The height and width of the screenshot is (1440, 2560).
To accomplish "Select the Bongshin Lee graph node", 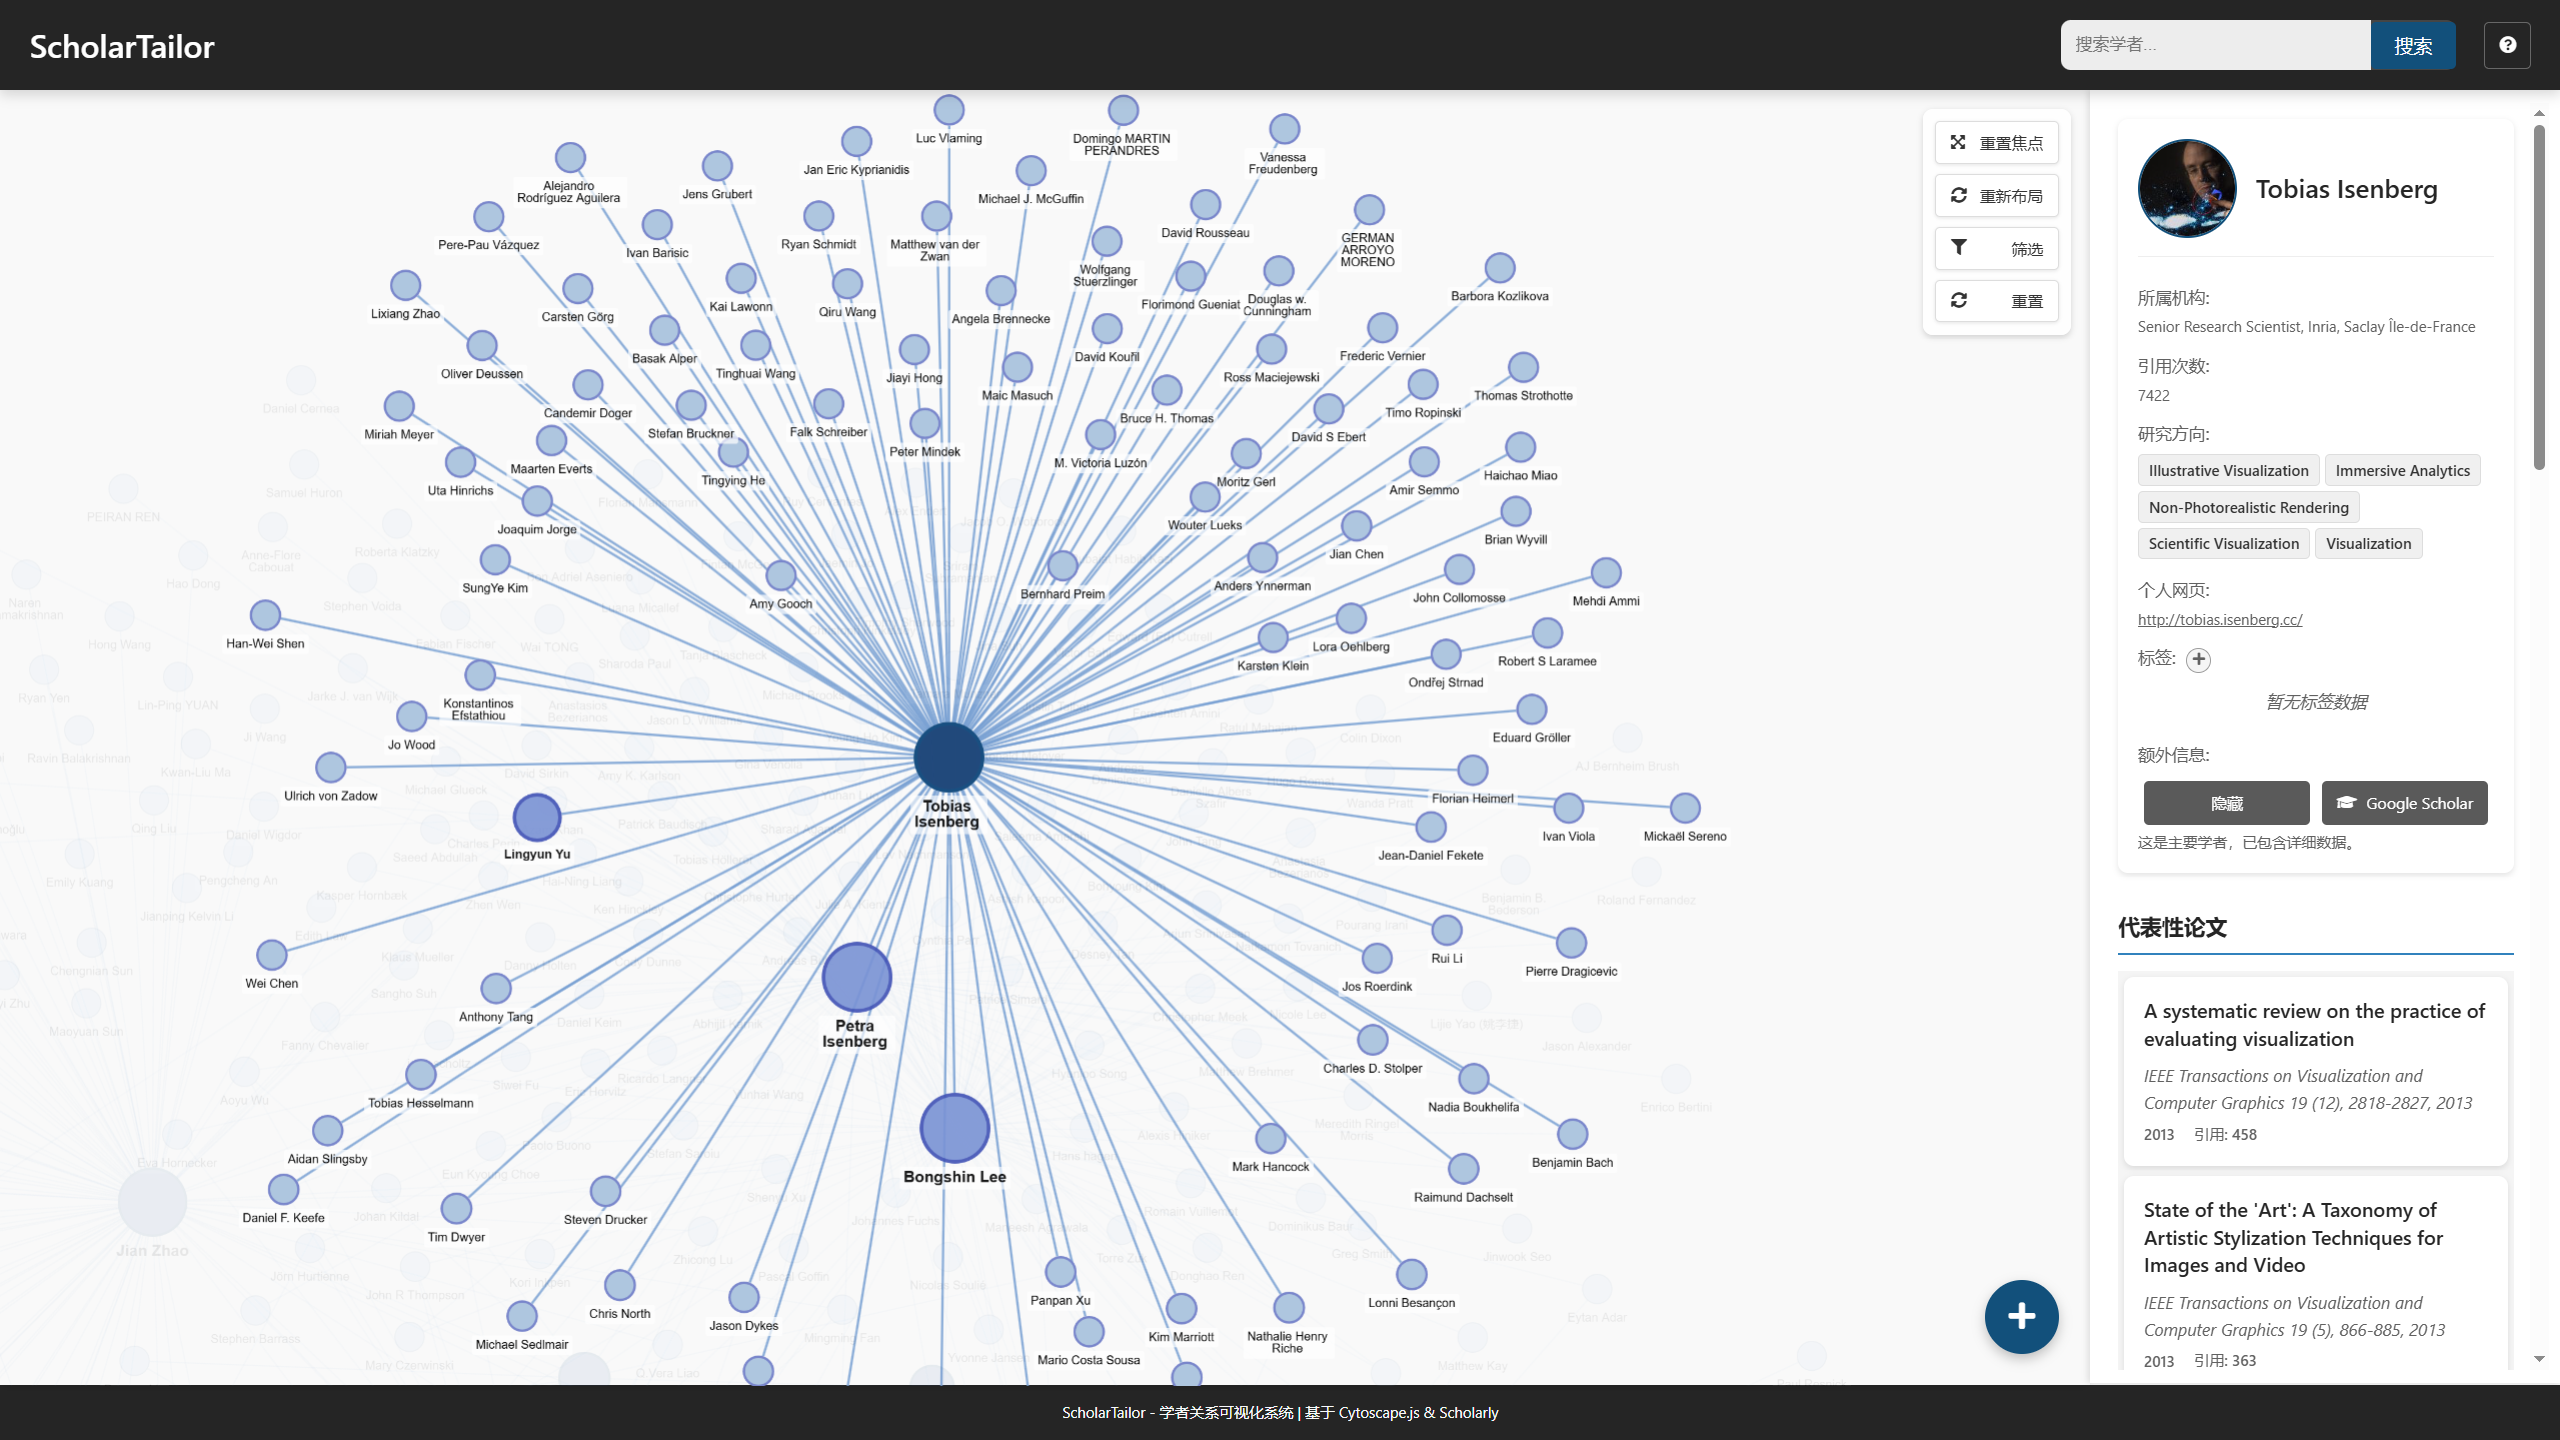I will [x=954, y=1128].
